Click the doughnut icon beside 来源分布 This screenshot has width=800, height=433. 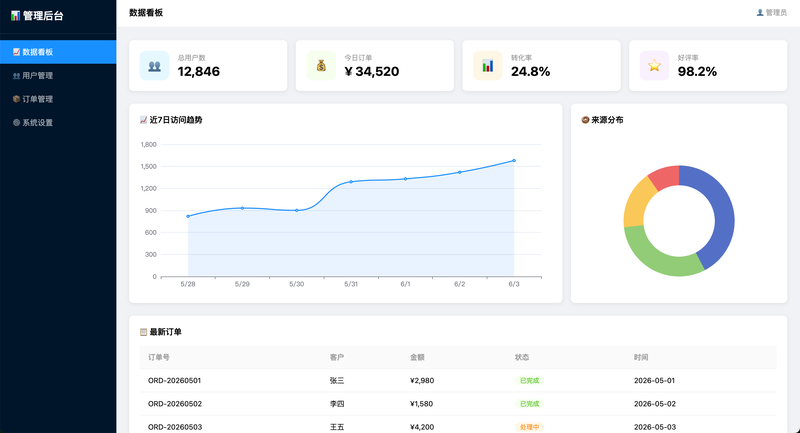[x=585, y=120]
